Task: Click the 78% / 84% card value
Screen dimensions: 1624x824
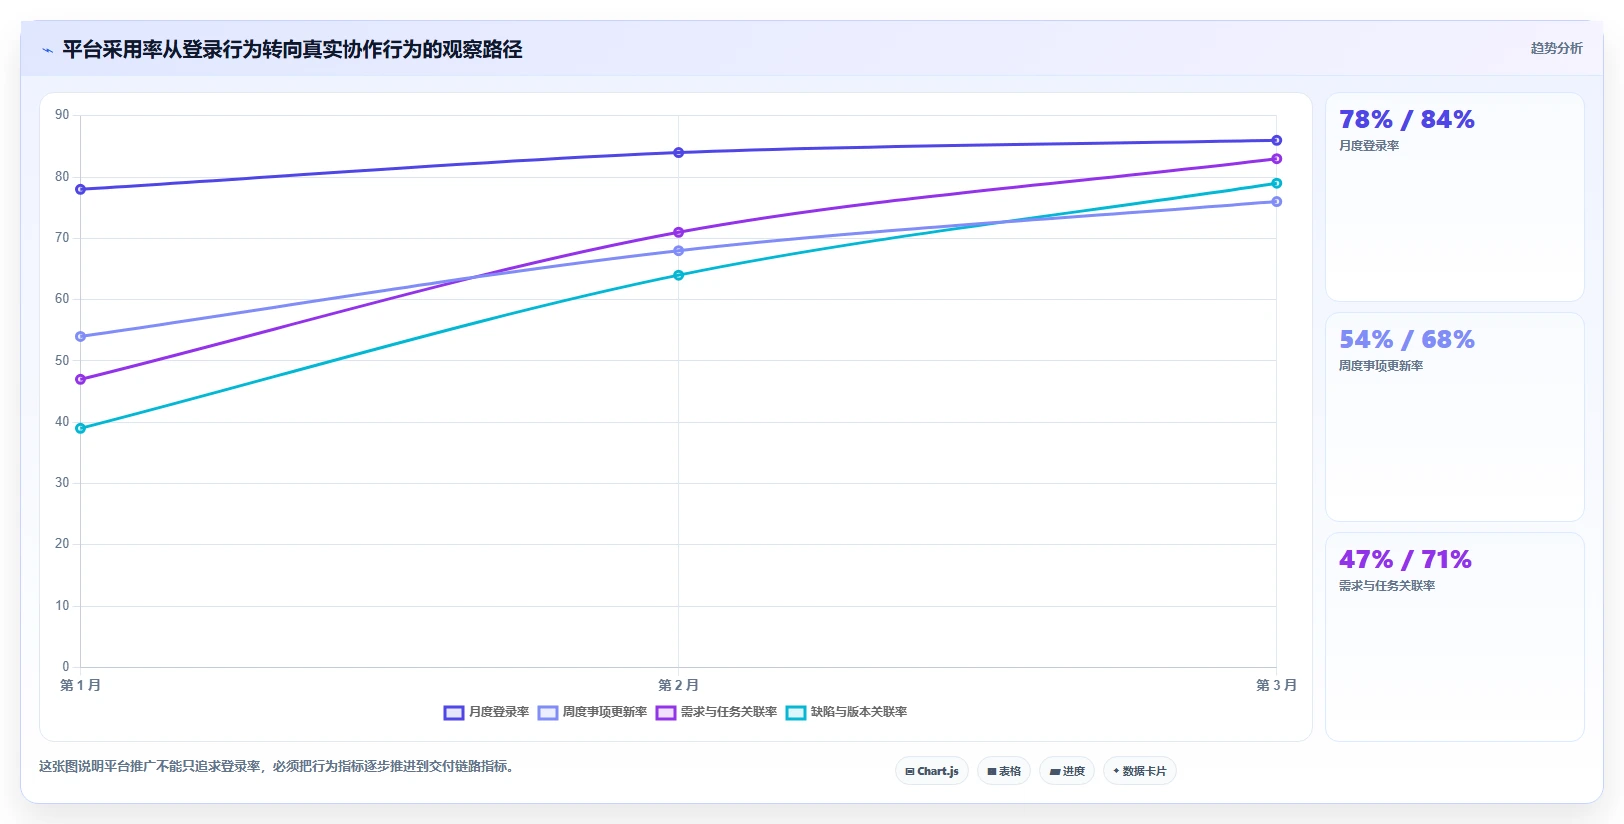Action: (1406, 120)
